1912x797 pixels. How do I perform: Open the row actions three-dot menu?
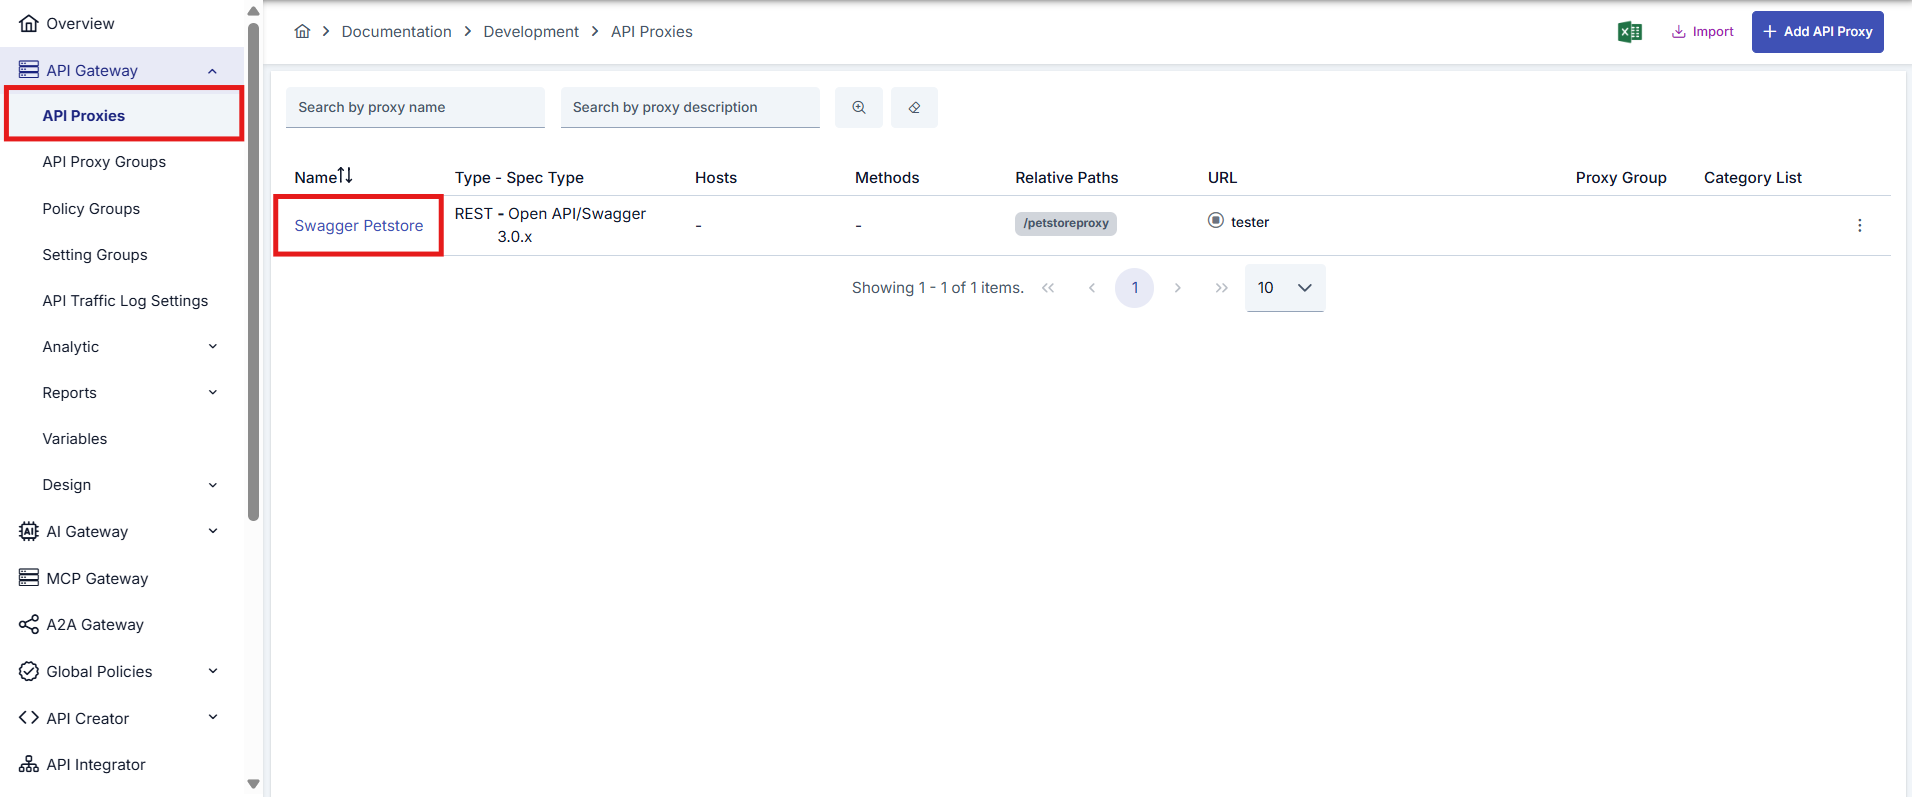(1859, 226)
